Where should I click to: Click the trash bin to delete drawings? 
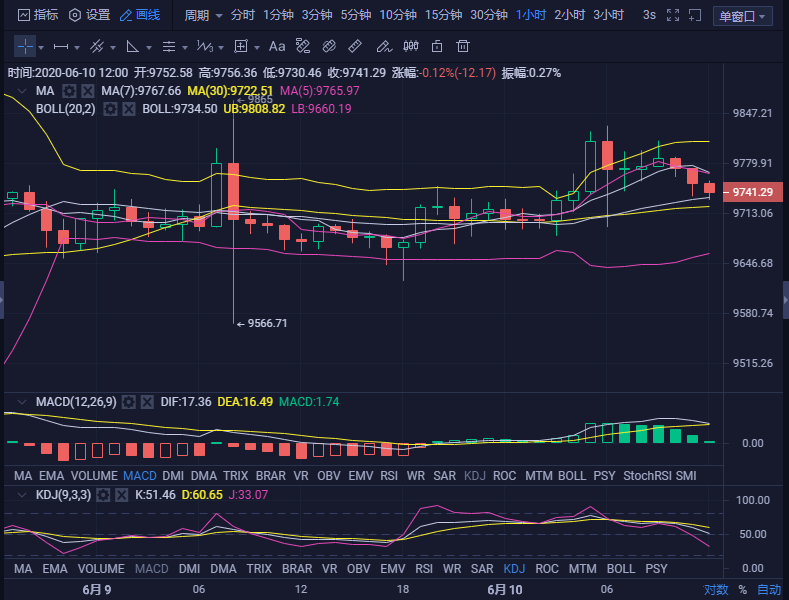pyautogui.click(x=462, y=46)
